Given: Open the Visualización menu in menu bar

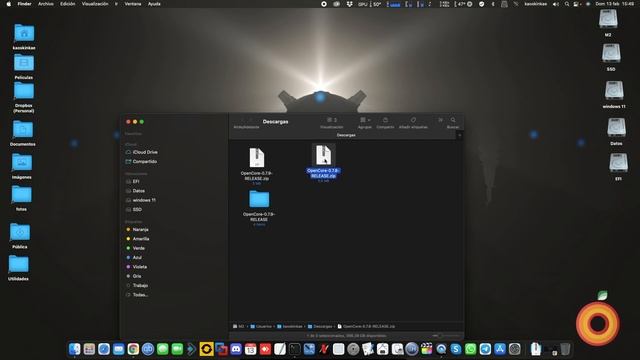Looking at the screenshot, I should pyautogui.click(x=95, y=4).
